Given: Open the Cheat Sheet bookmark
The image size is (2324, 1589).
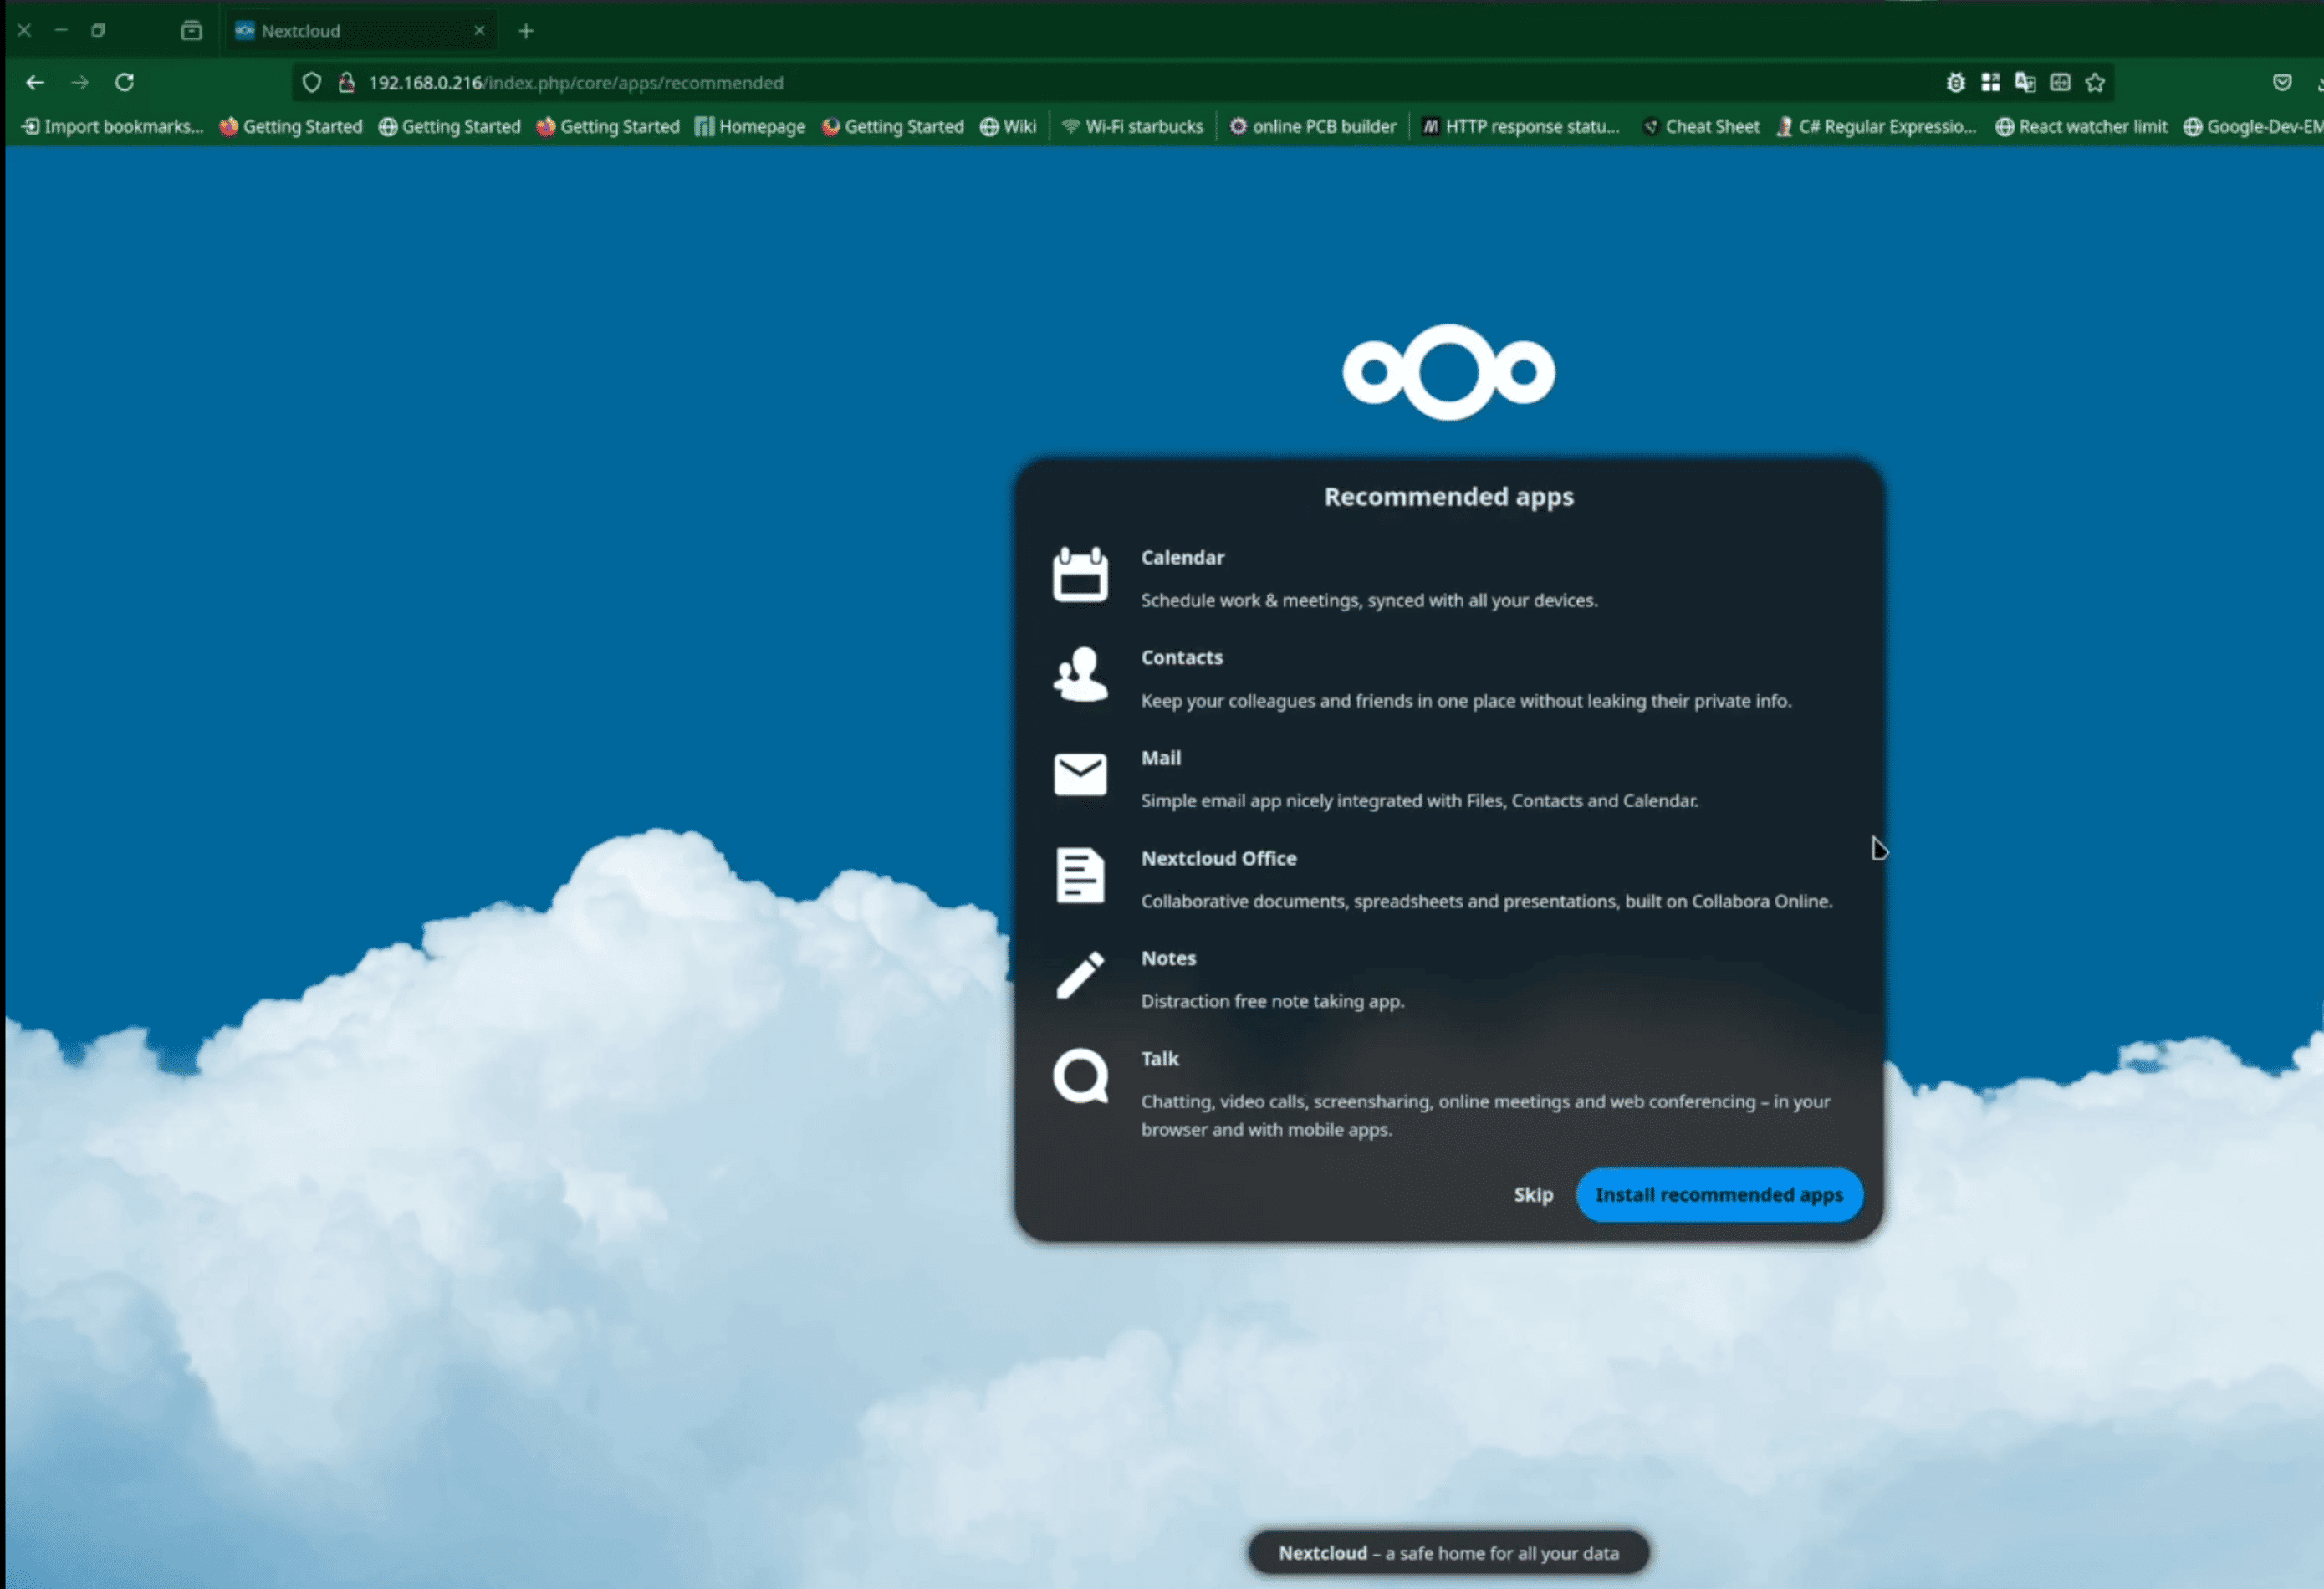Looking at the screenshot, I should (x=1701, y=127).
